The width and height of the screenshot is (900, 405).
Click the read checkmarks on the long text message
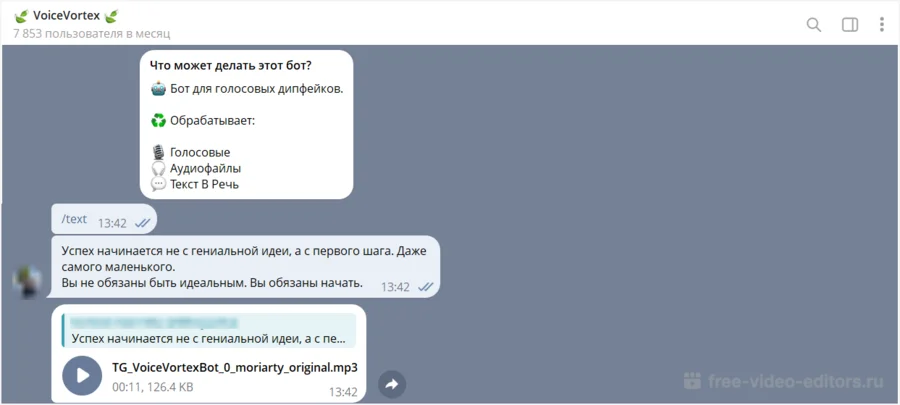(425, 287)
